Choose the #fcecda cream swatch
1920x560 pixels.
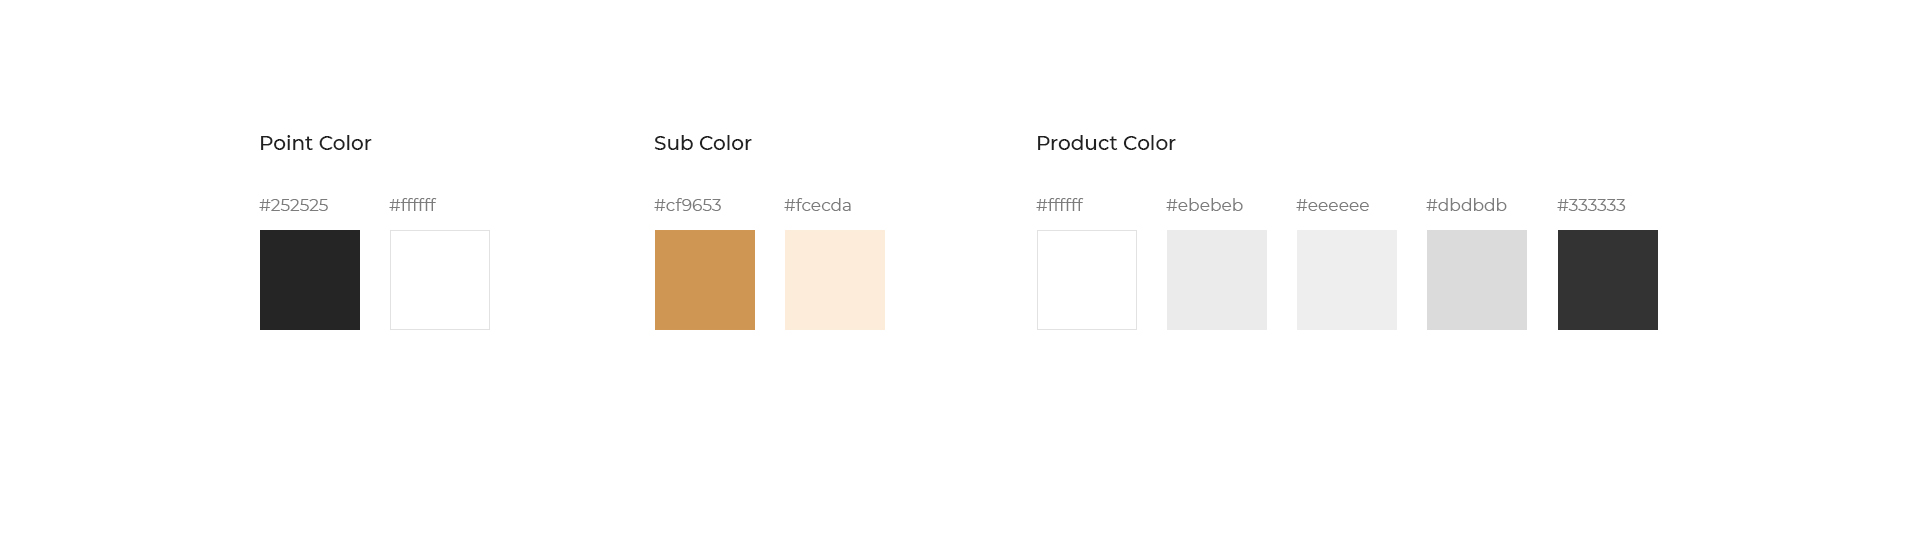[835, 280]
